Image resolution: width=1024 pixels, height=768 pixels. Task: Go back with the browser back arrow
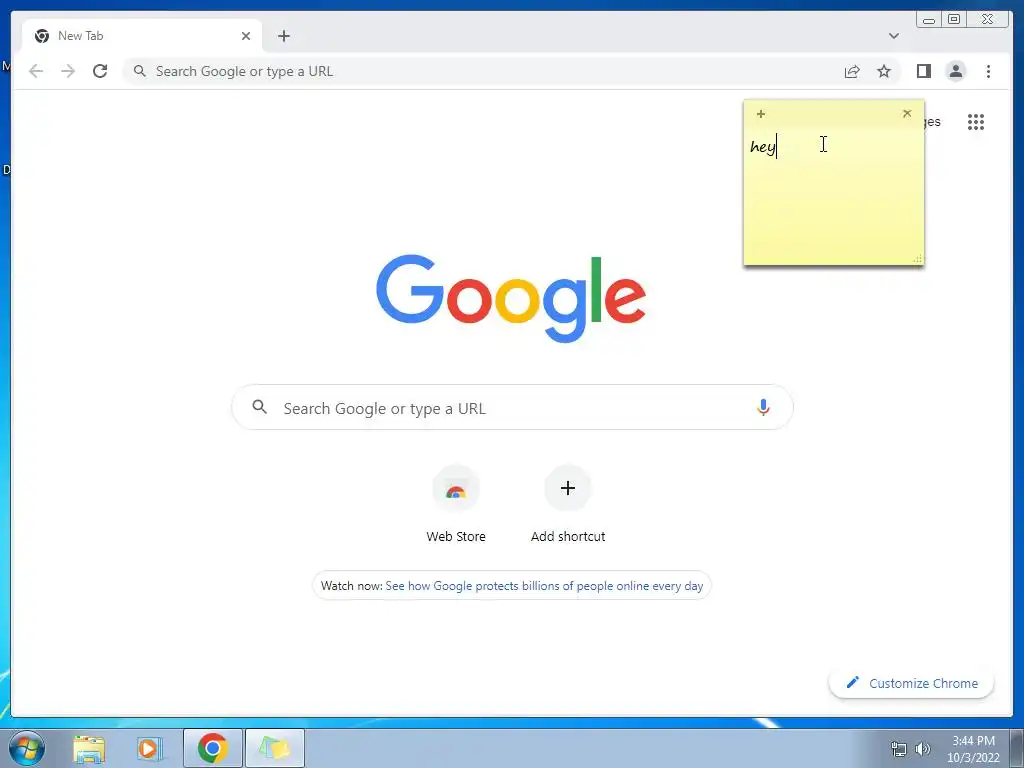[x=36, y=71]
